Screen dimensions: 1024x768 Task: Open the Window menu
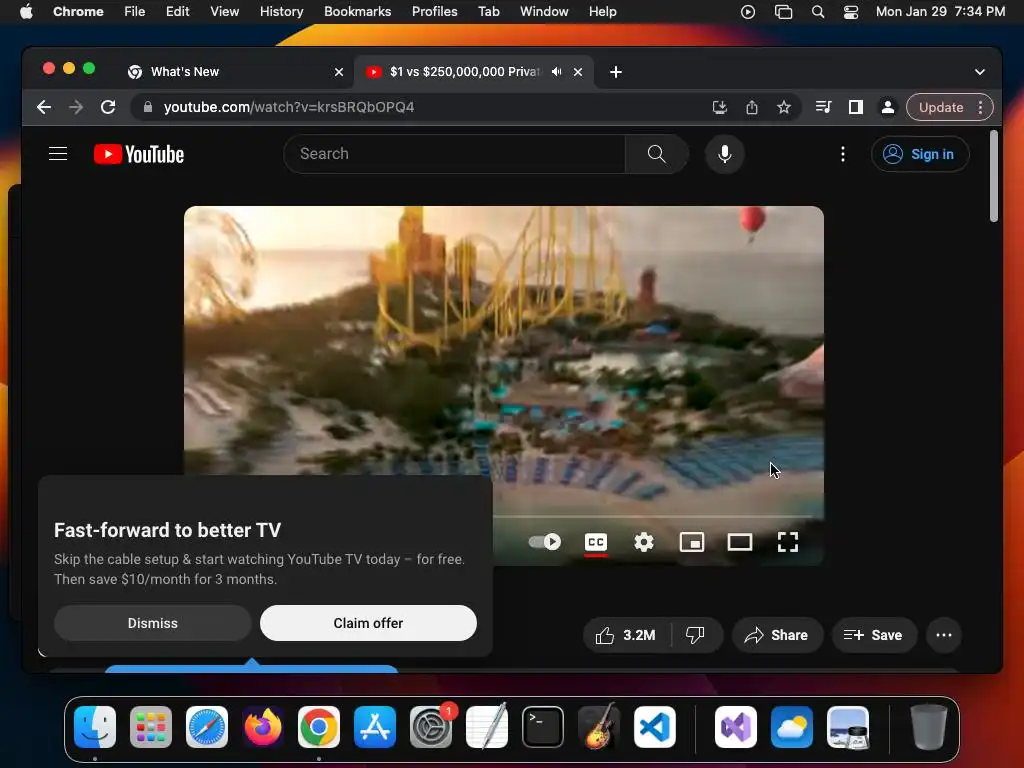(x=544, y=11)
